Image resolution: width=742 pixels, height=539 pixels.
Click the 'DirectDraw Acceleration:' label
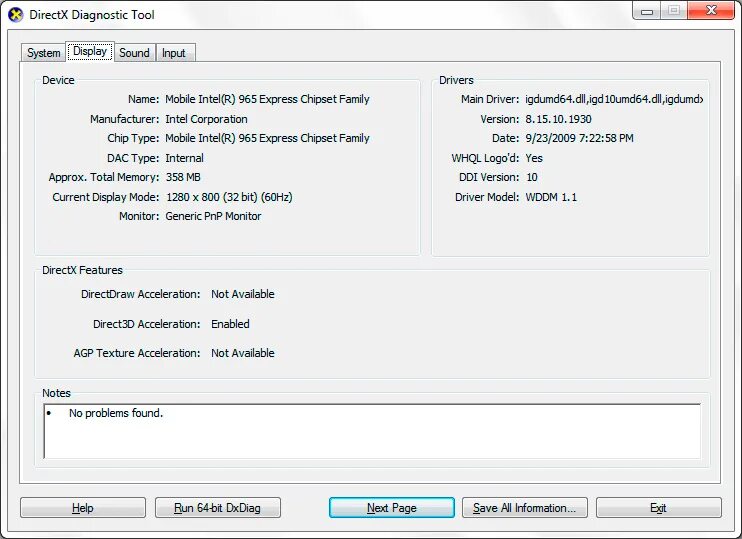point(141,294)
